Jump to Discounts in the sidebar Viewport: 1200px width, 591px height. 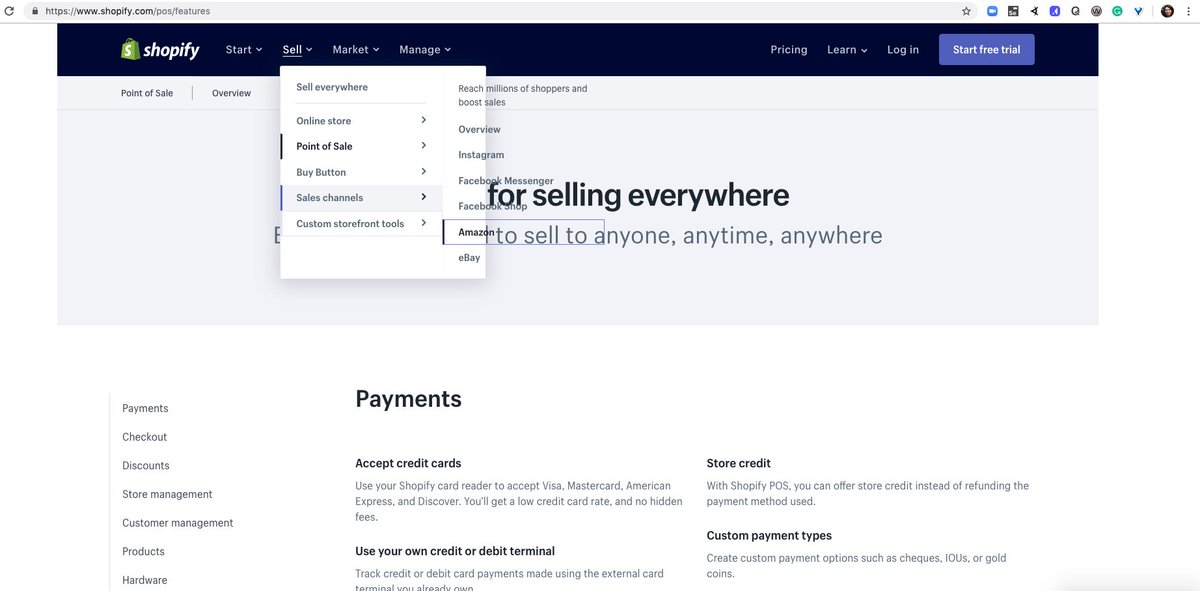tap(146, 465)
